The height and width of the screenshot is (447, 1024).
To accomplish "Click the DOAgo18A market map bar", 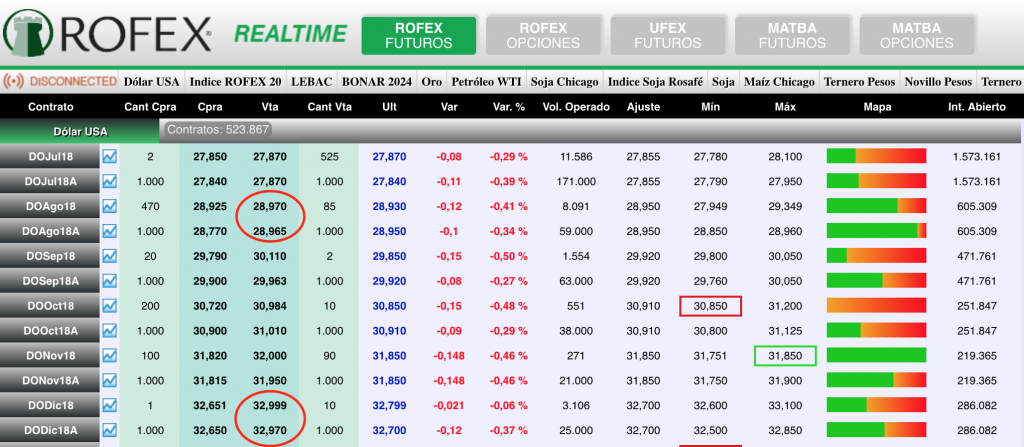I will click(876, 231).
